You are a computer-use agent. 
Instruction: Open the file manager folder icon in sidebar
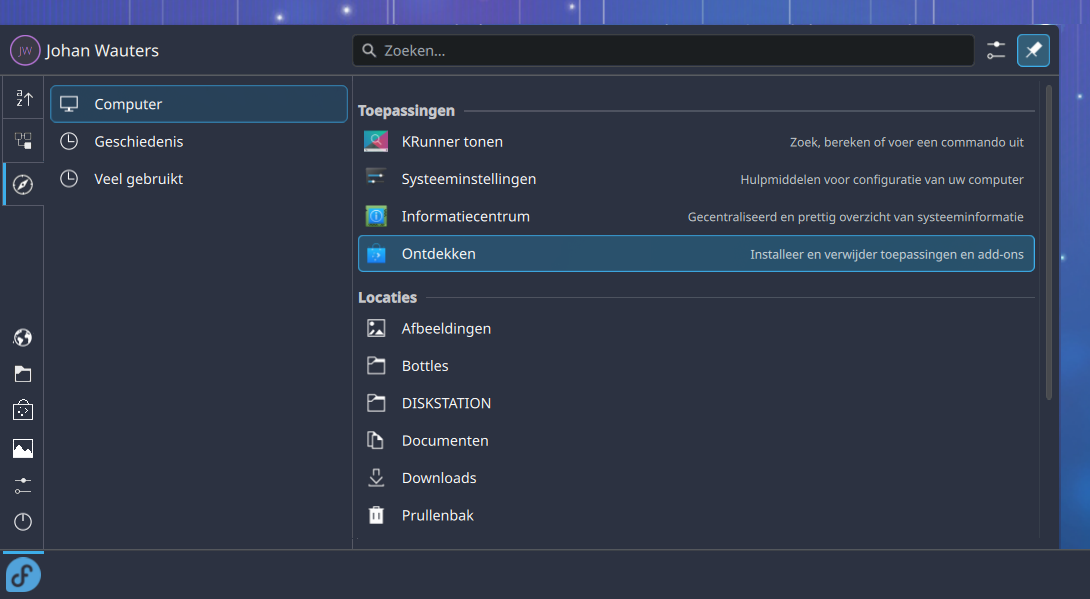(x=23, y=374)
